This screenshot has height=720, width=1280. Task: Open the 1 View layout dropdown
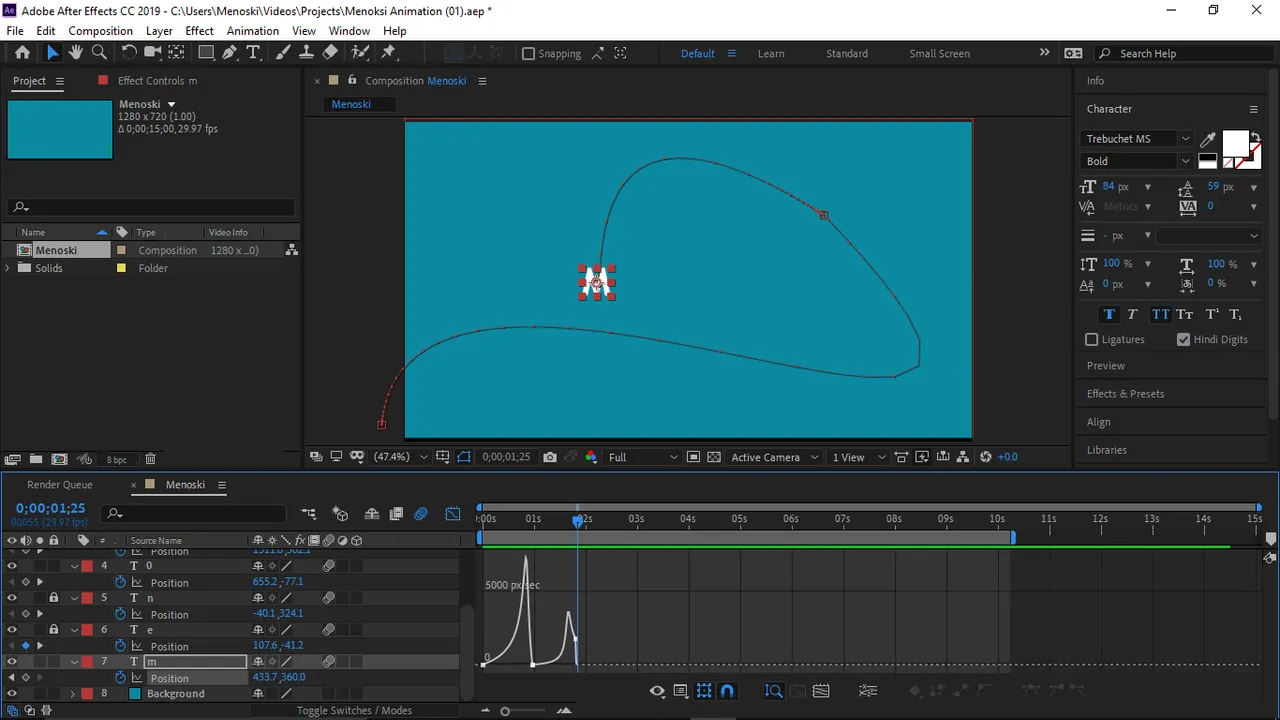[859, 457]
